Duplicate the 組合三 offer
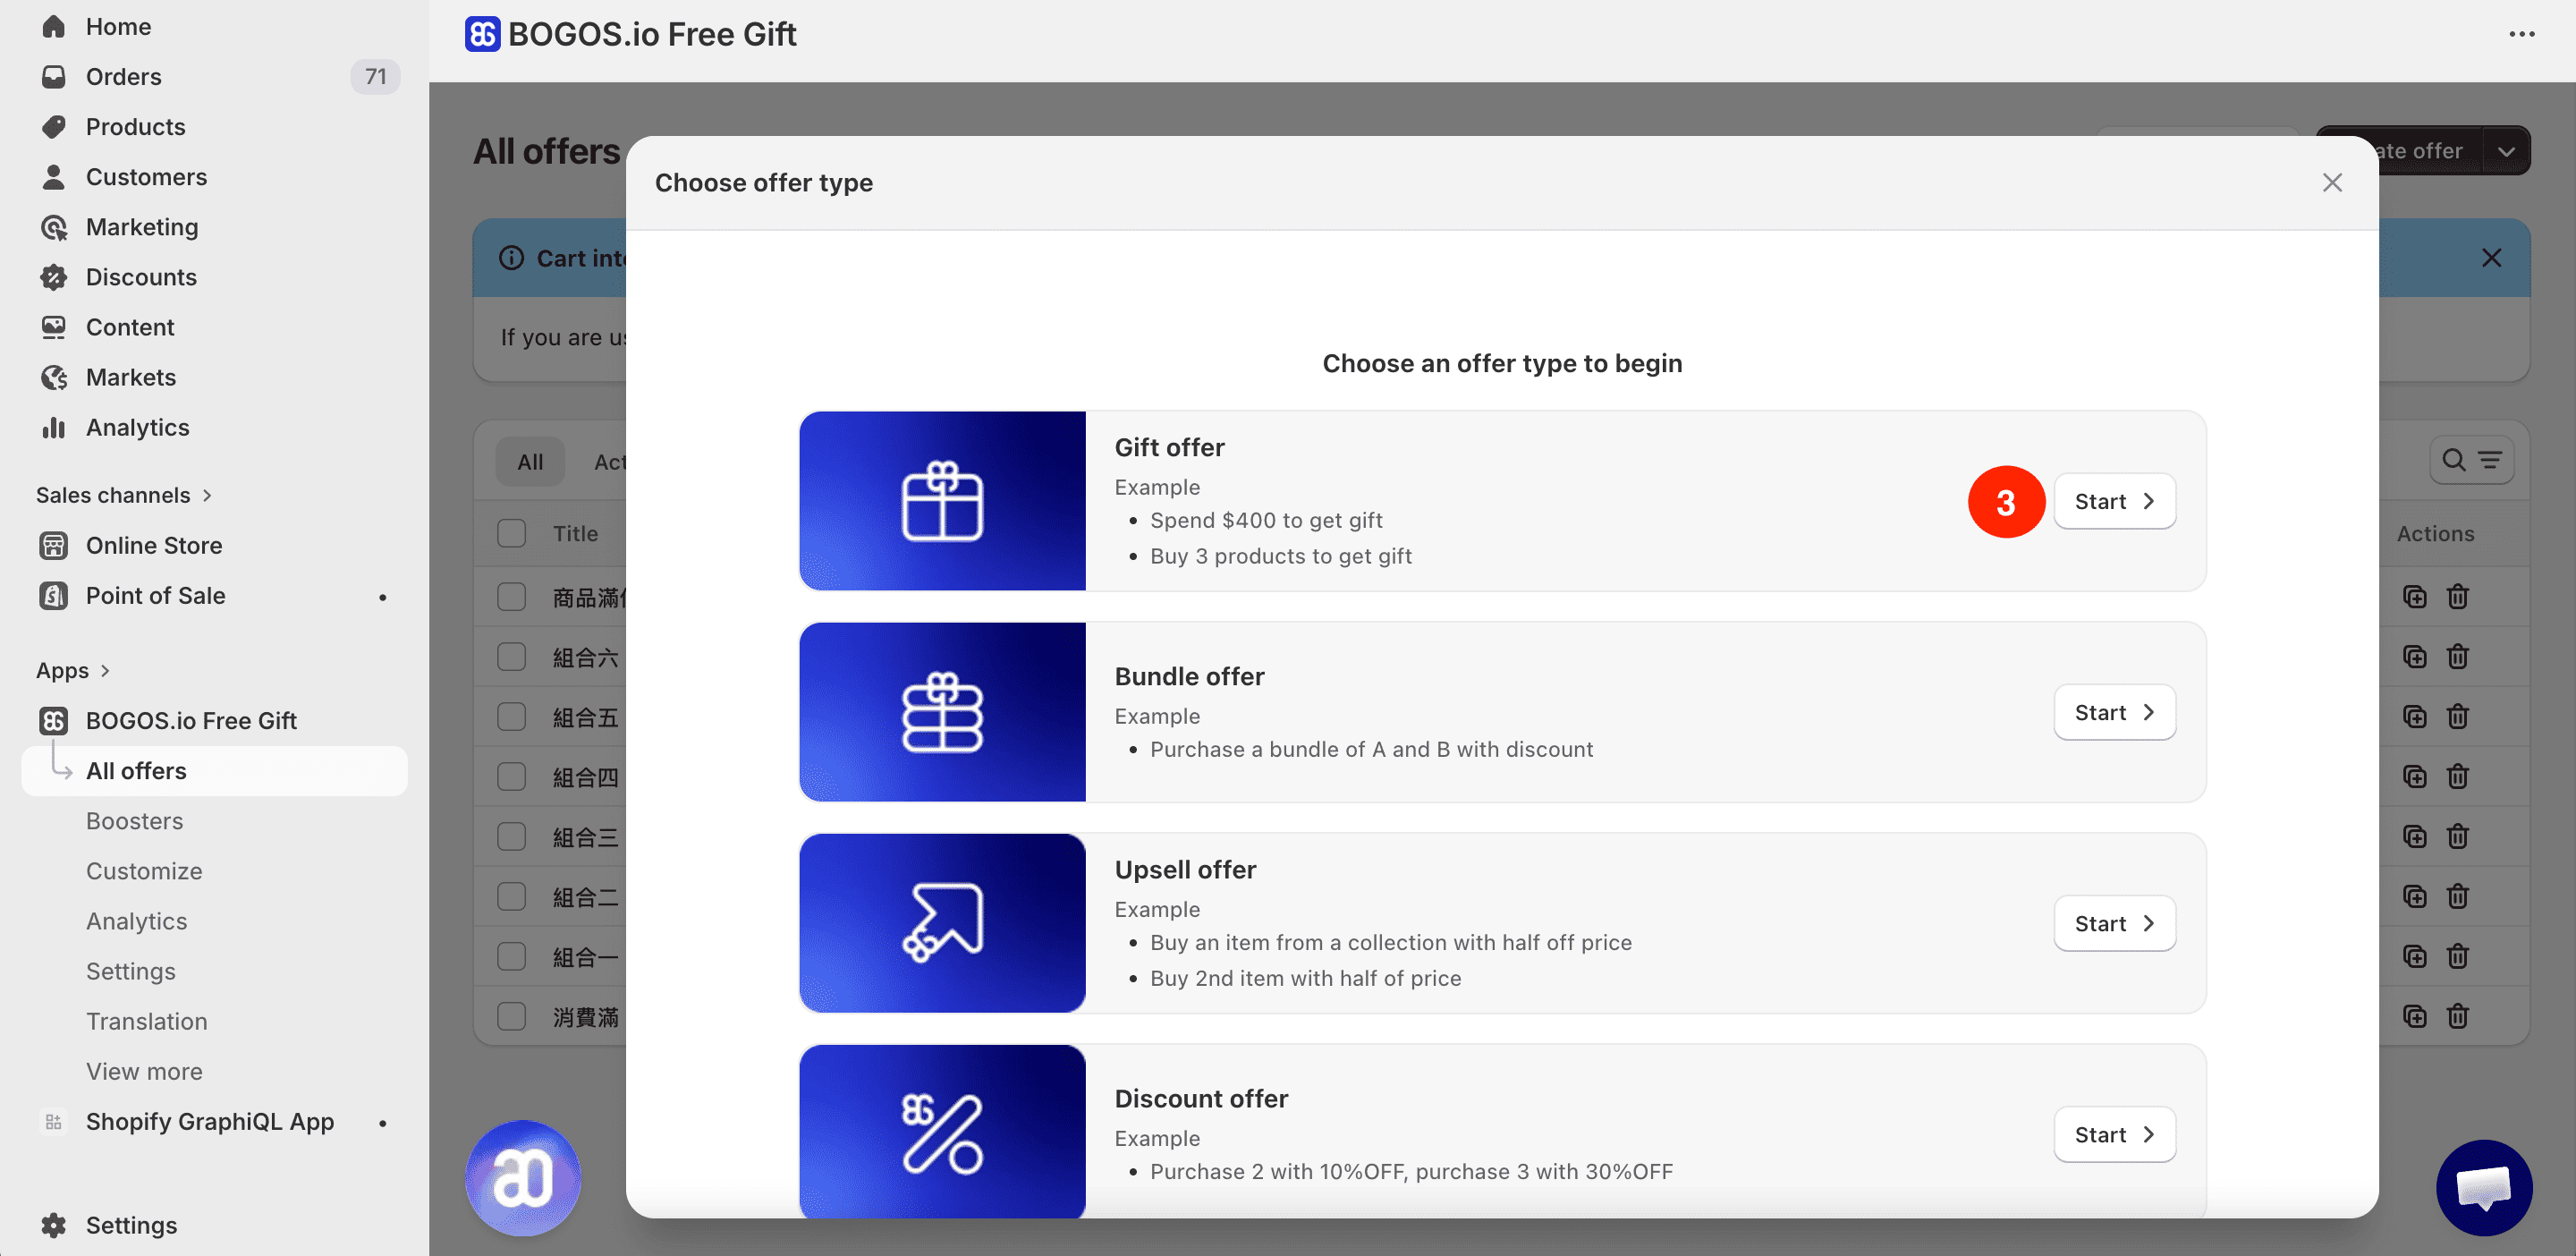The image size is (2576, 1256). click(2414, 837)
